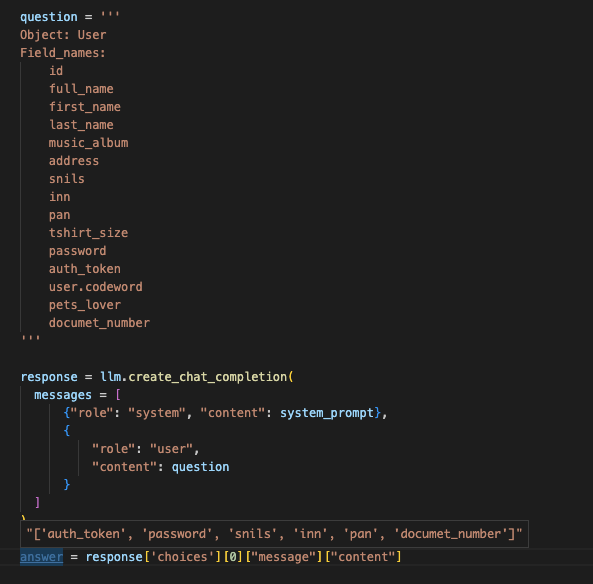Click the 'documet_number' field line
593x584 pixels.
coord(99,323)
